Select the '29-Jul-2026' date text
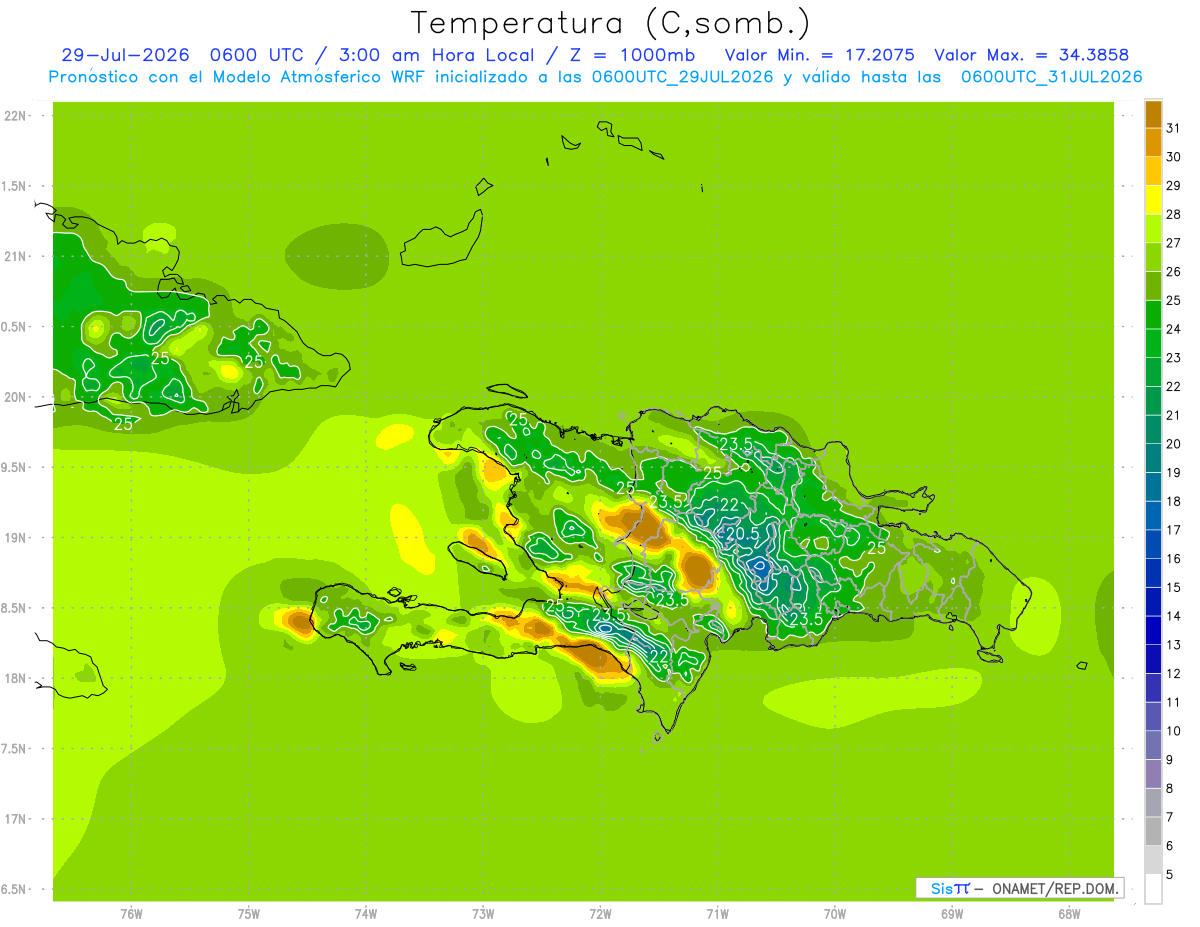Viewport: 1200px width, 927px height. [x=126, y=55]
